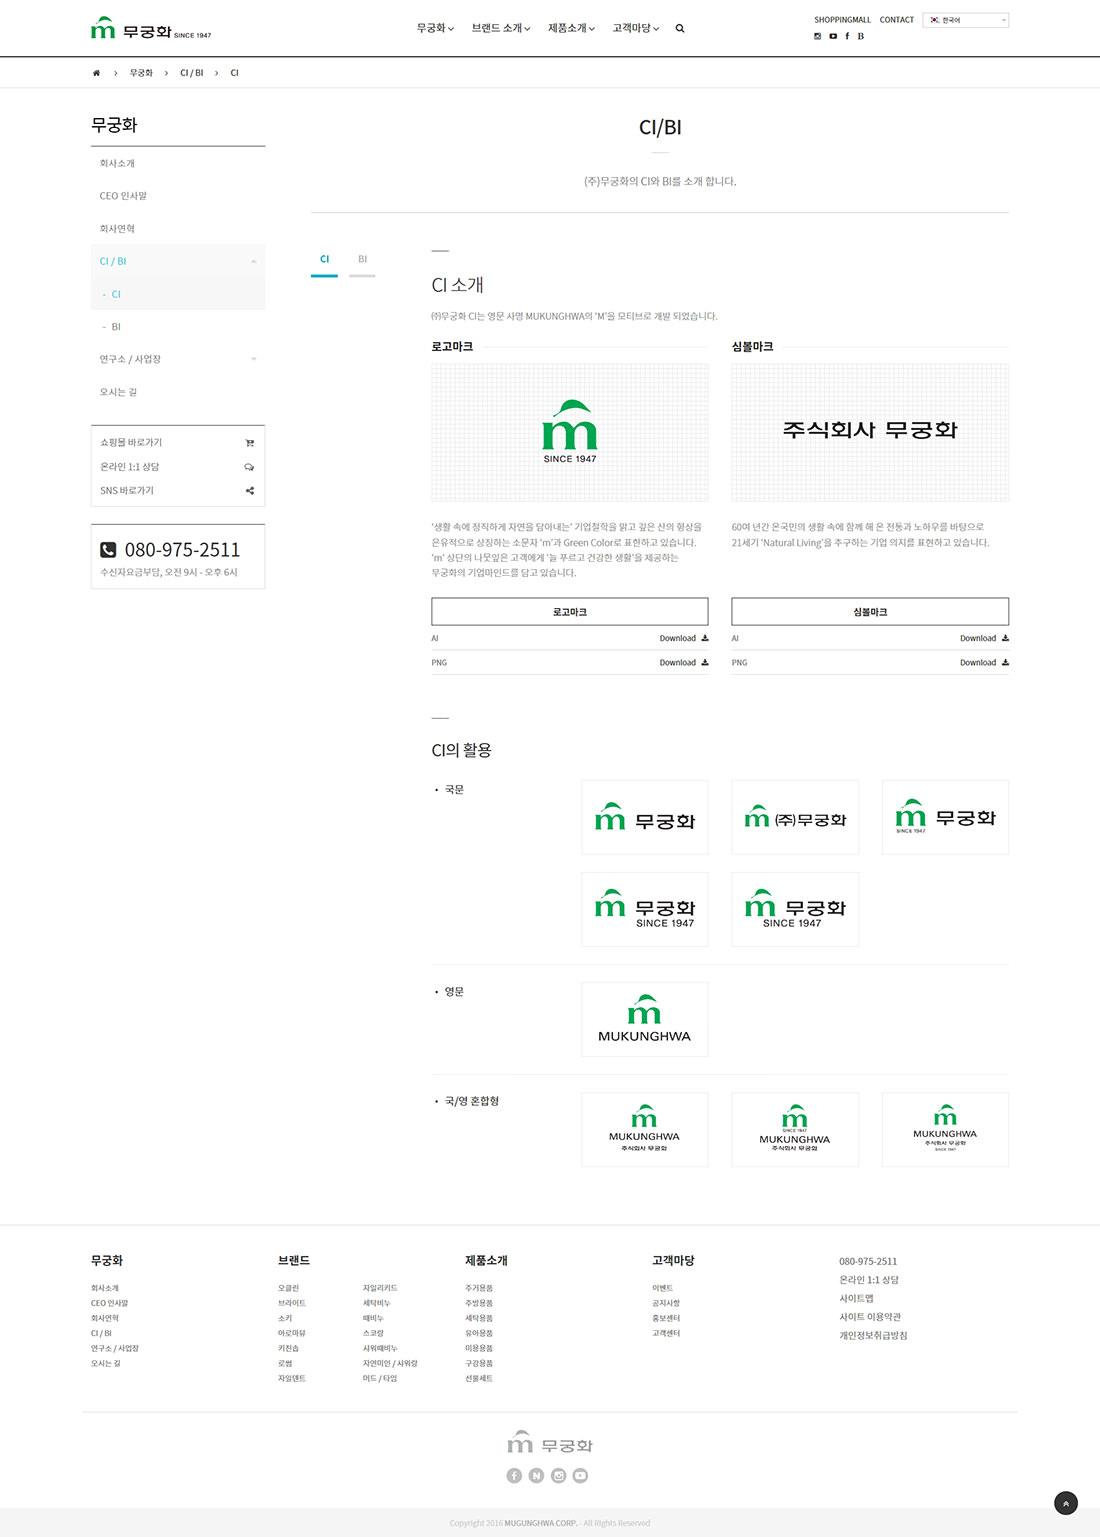
Task: Download the 로고마크 PNG file
Action: (684, 662)
